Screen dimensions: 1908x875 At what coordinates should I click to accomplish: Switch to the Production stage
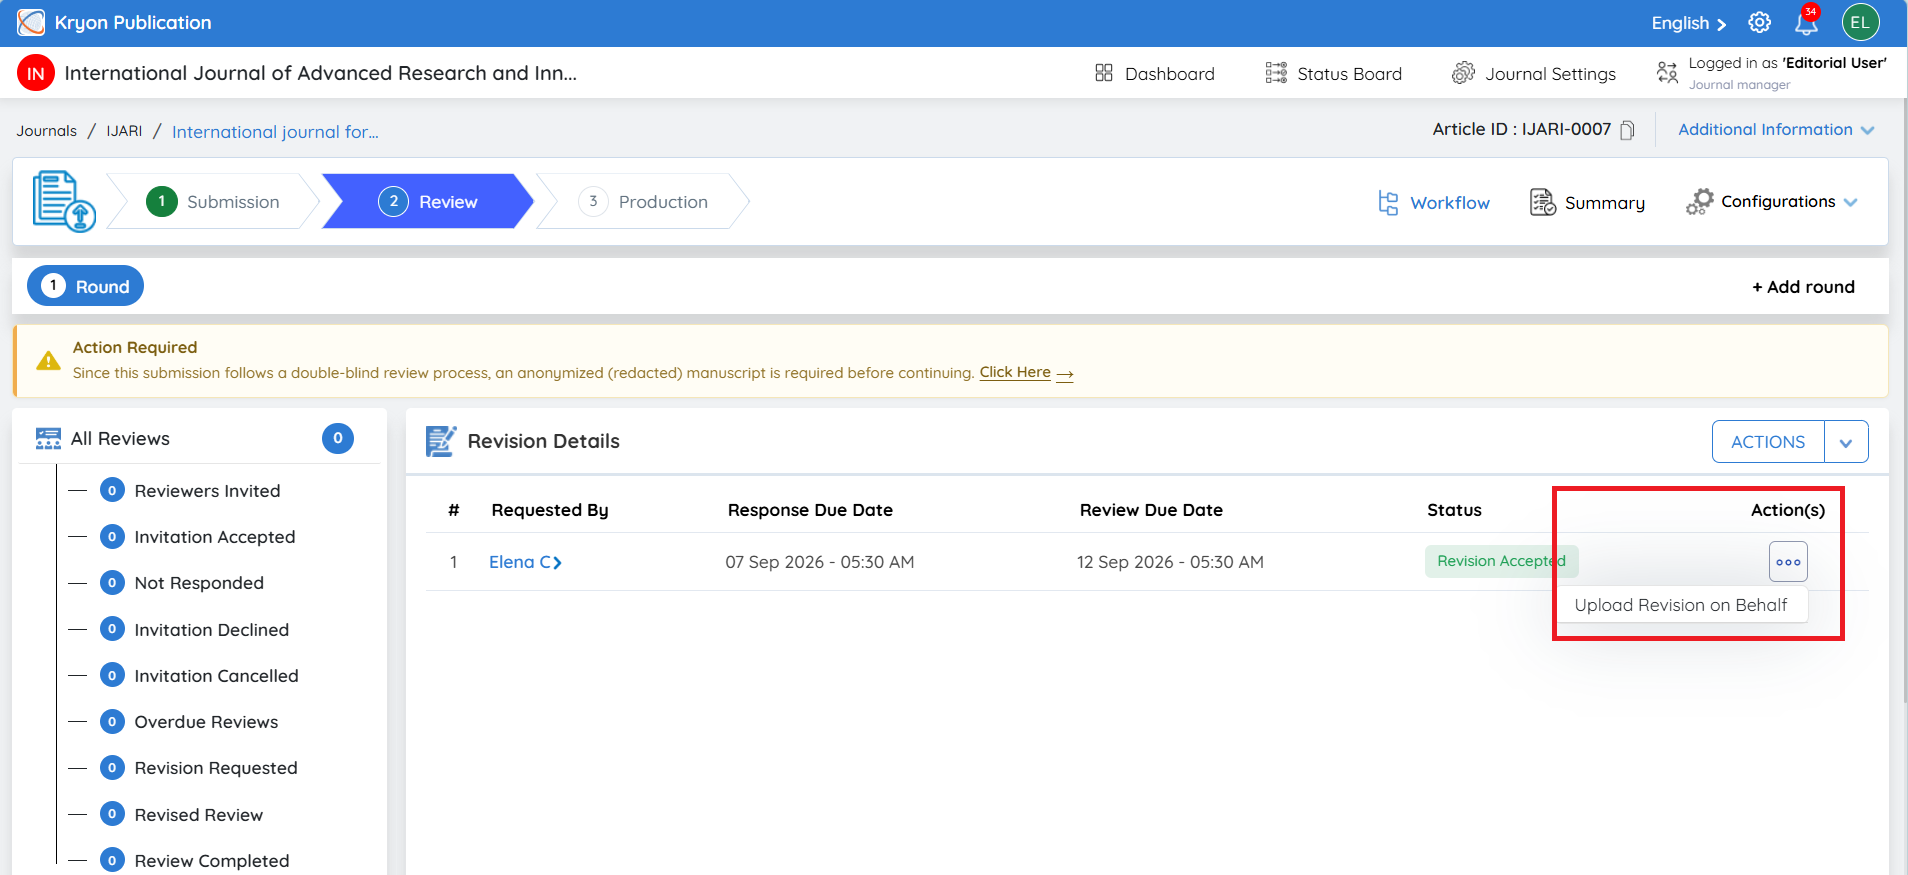click(x=643, y=201)
